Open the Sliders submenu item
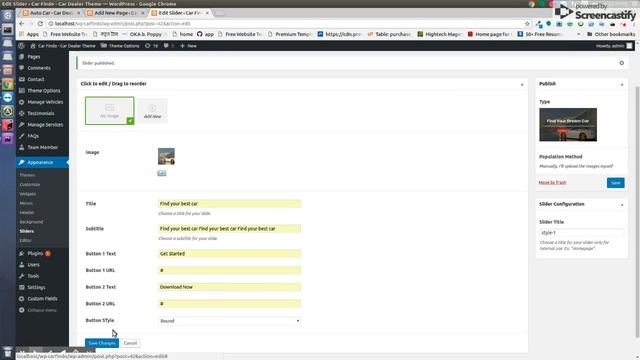This screenshot has height=360, width=640. pyautogui.click(x=27, y=231)
